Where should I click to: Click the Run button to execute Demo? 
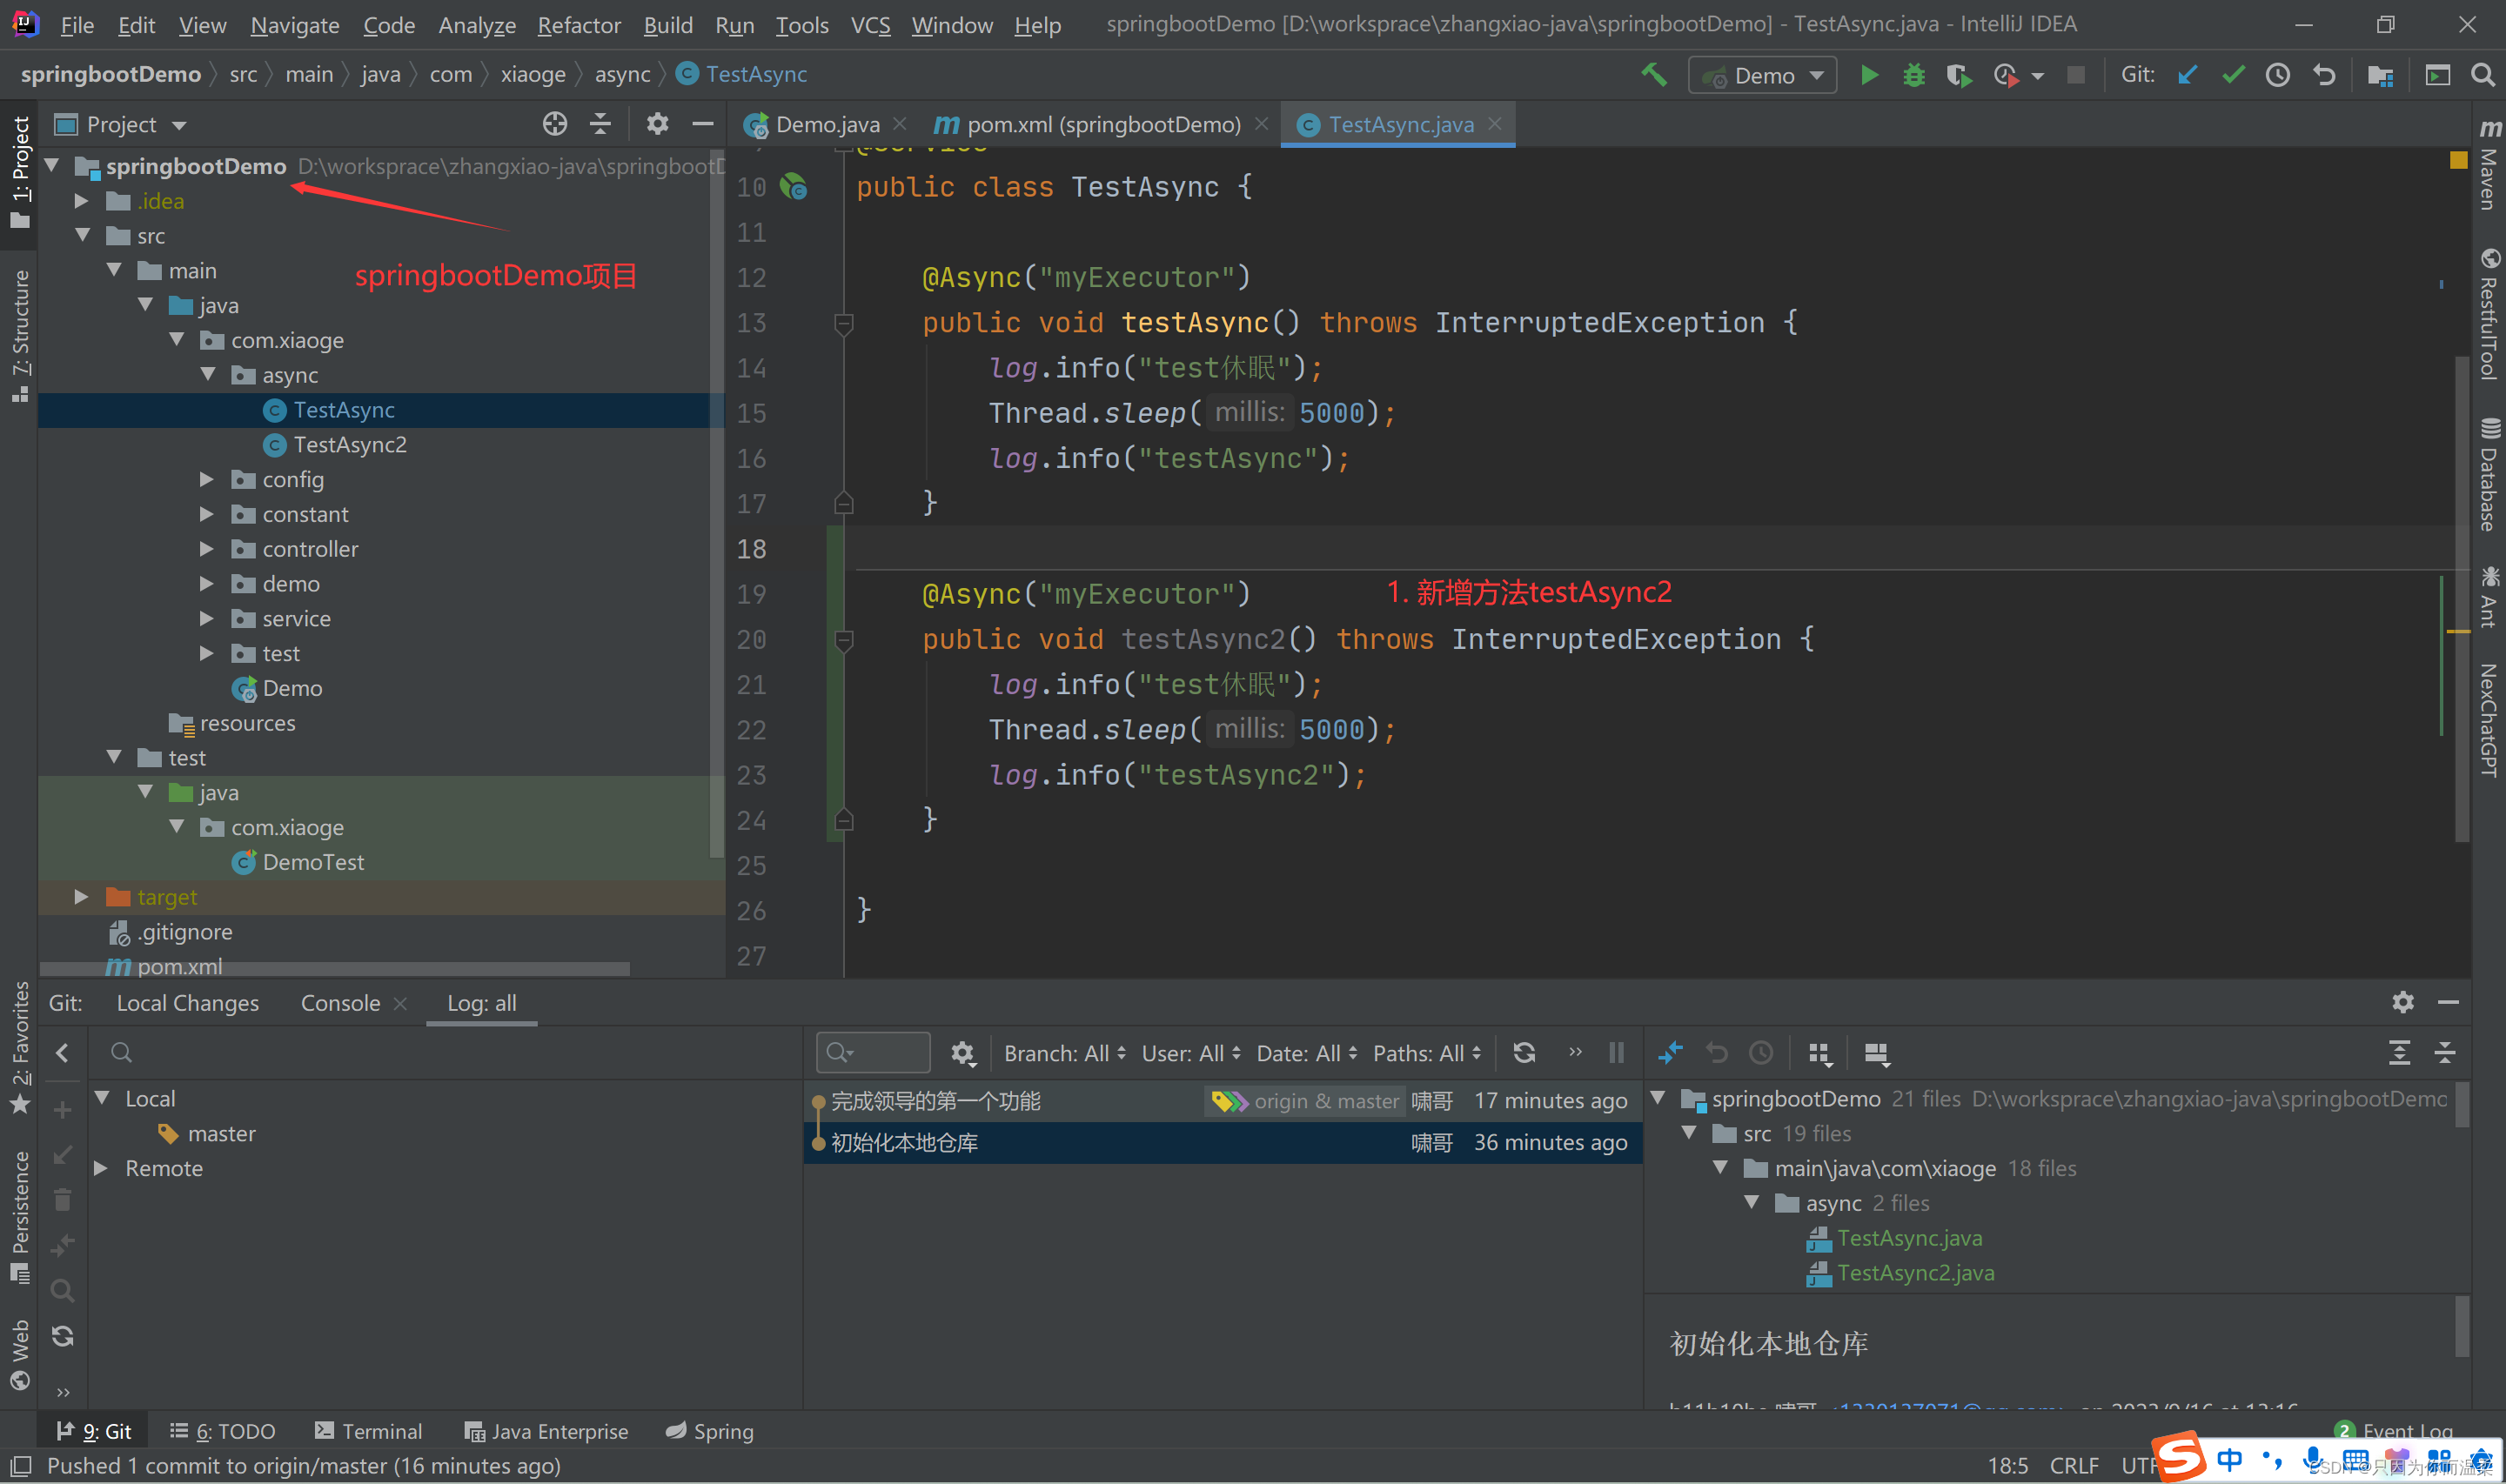(x=1870, y=74)
